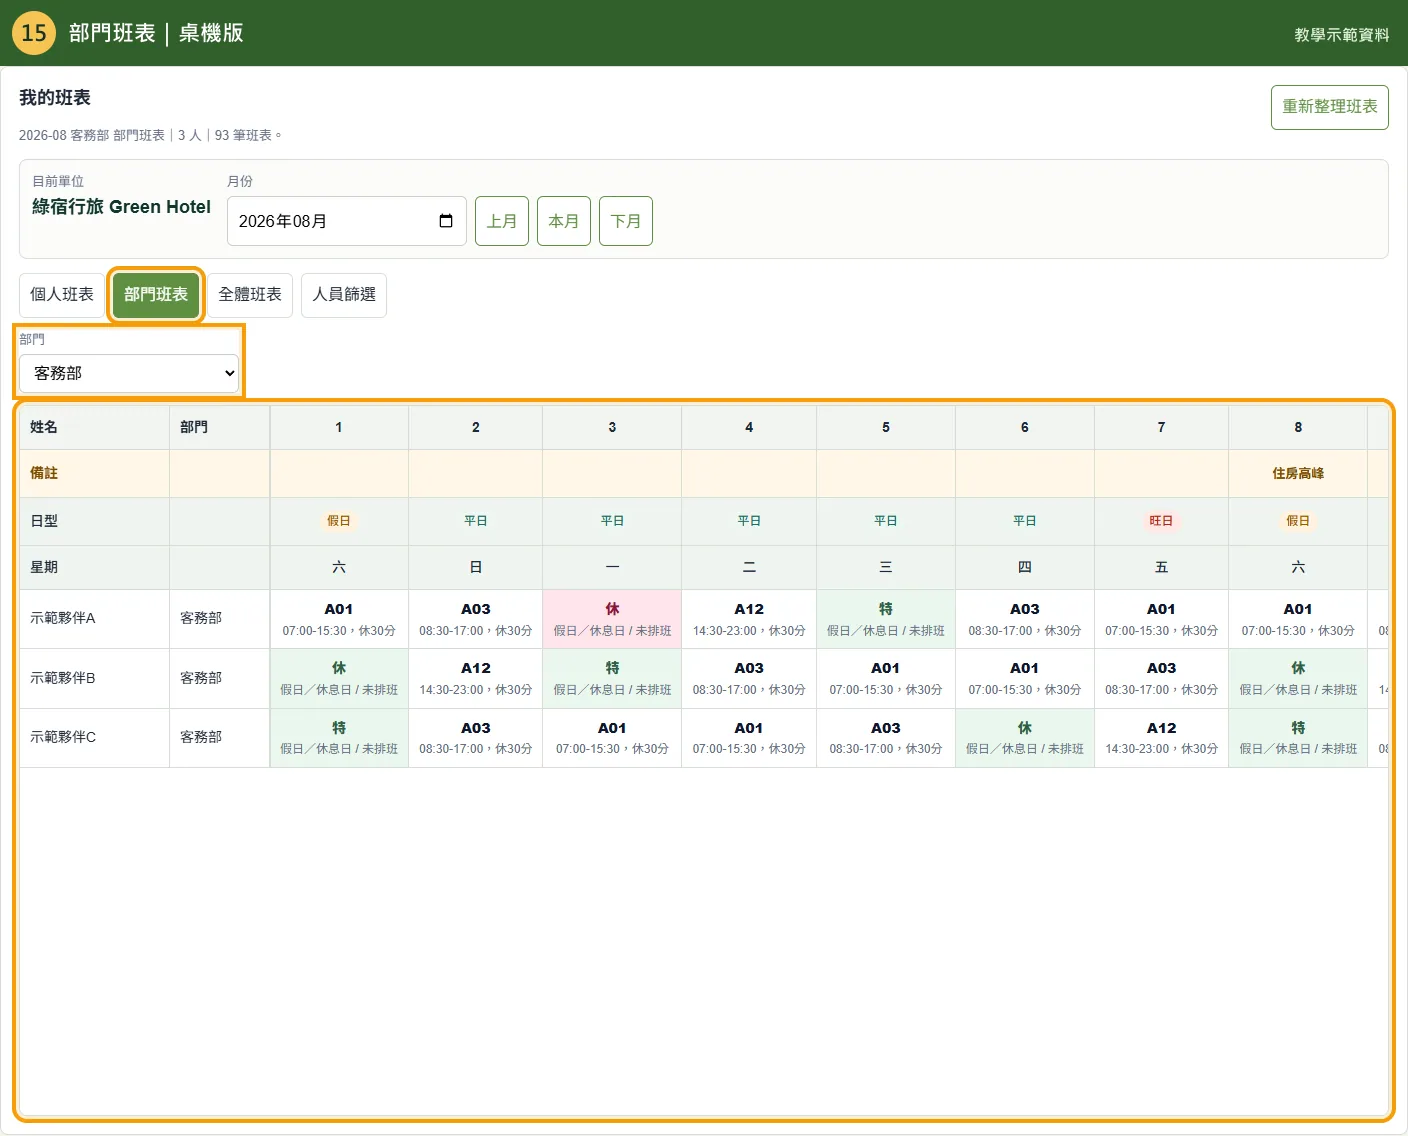
Task: Click 示範夥伴A name cell
Action: point(94,619)
